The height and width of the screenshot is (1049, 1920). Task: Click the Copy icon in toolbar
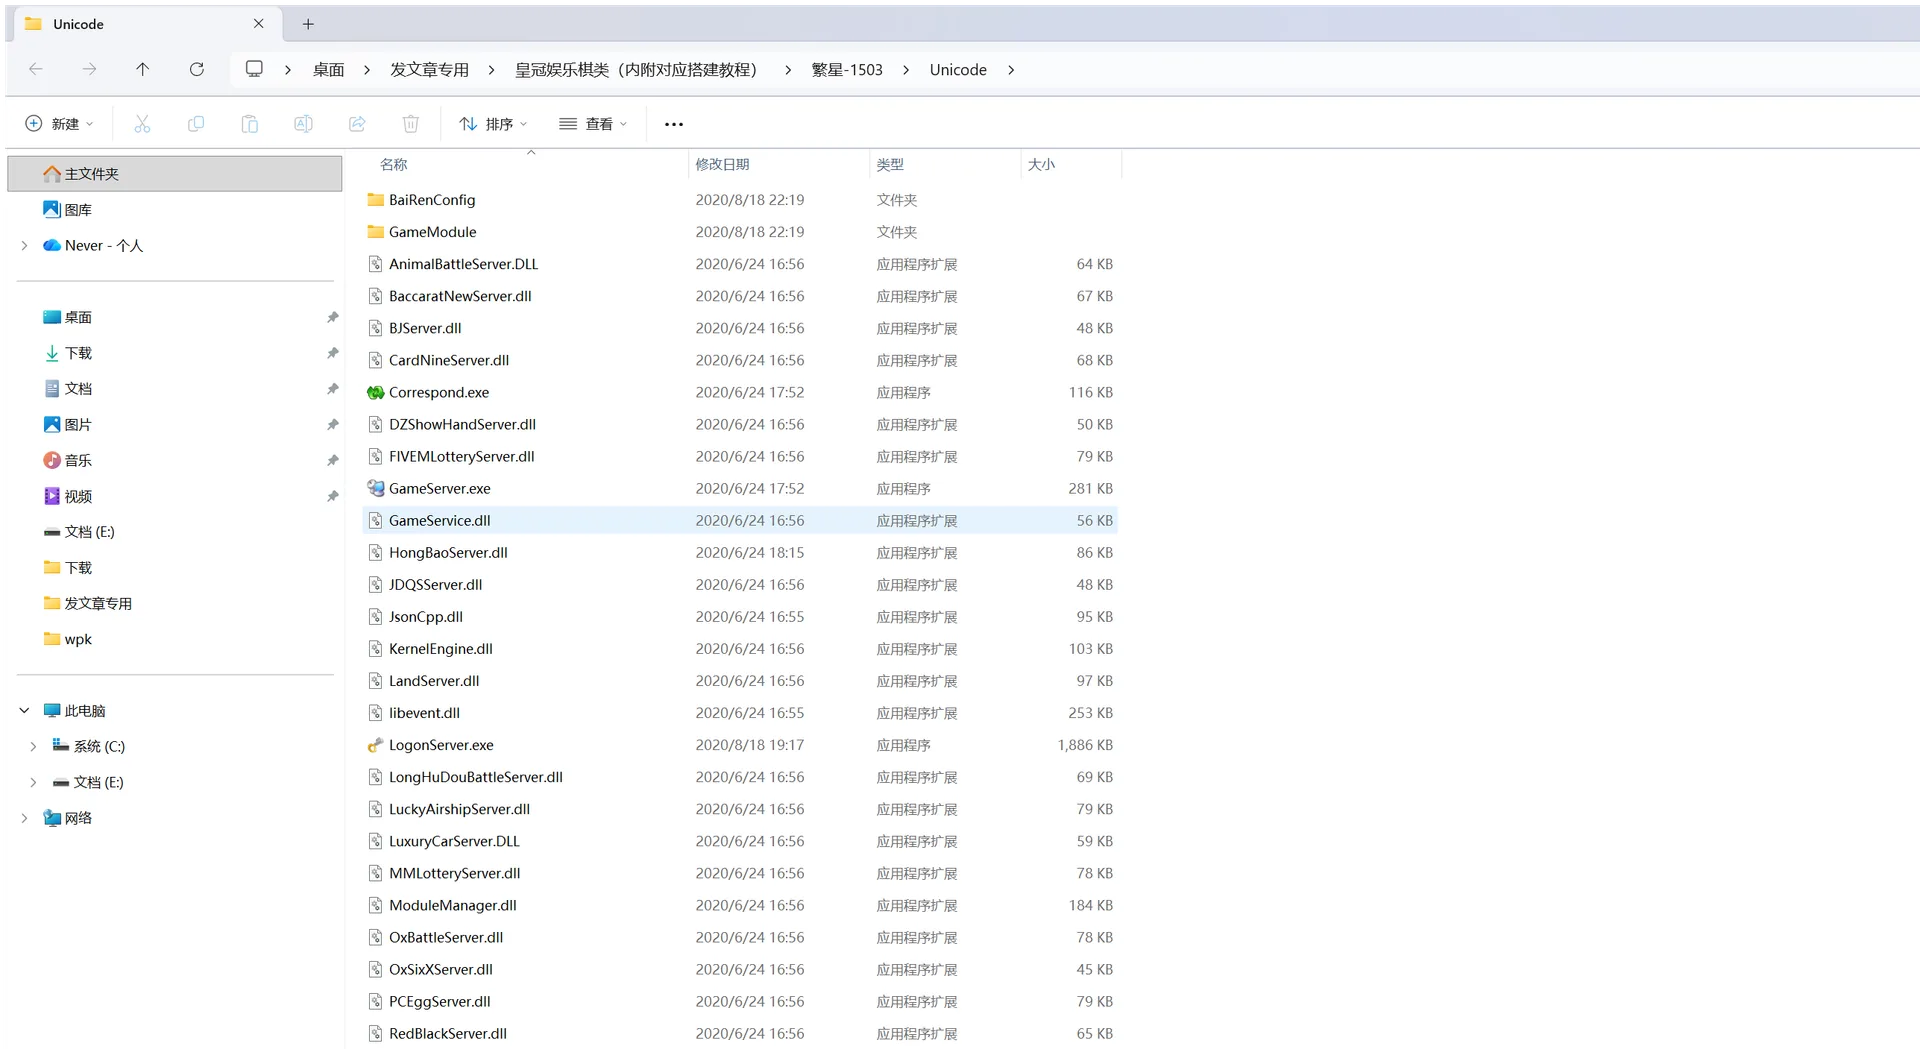[196, 124]
